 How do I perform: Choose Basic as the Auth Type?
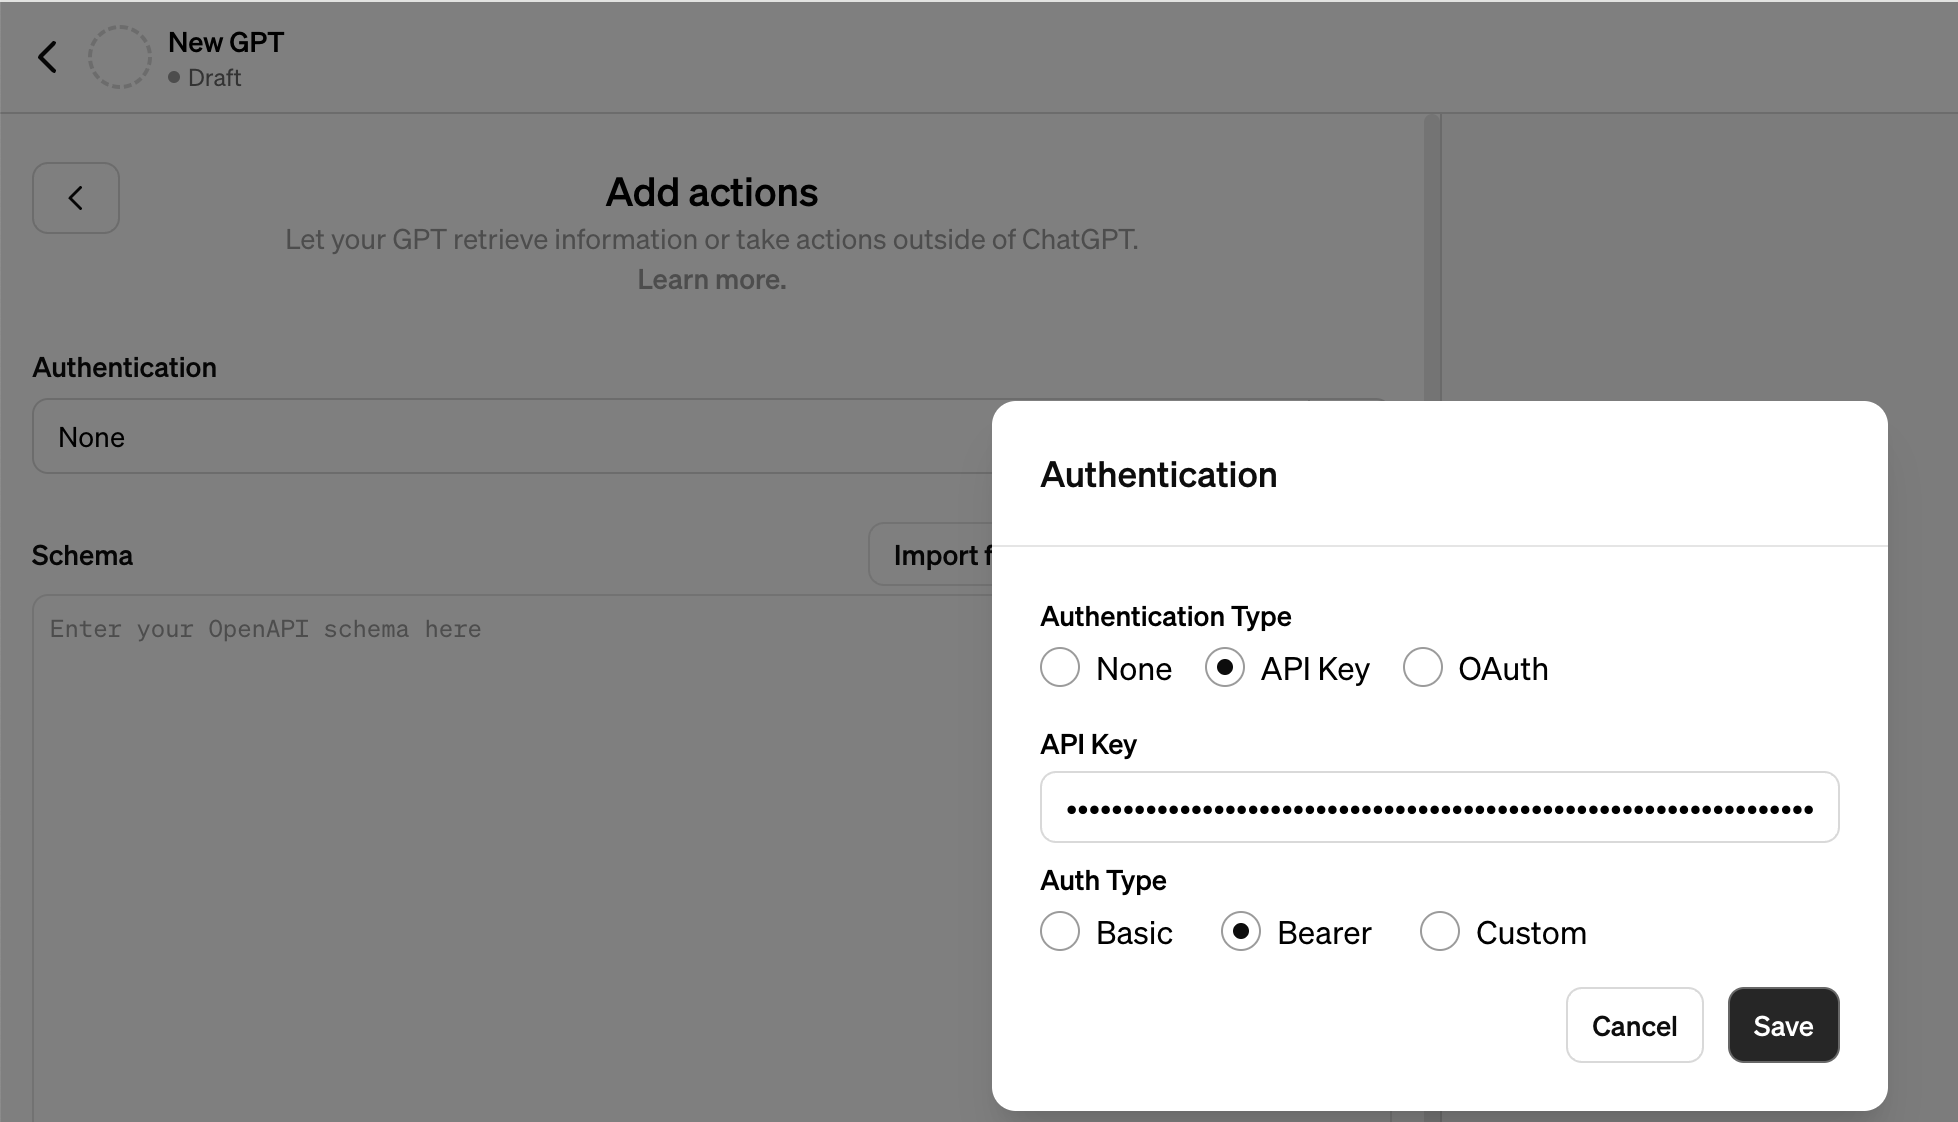(1059, 931)
